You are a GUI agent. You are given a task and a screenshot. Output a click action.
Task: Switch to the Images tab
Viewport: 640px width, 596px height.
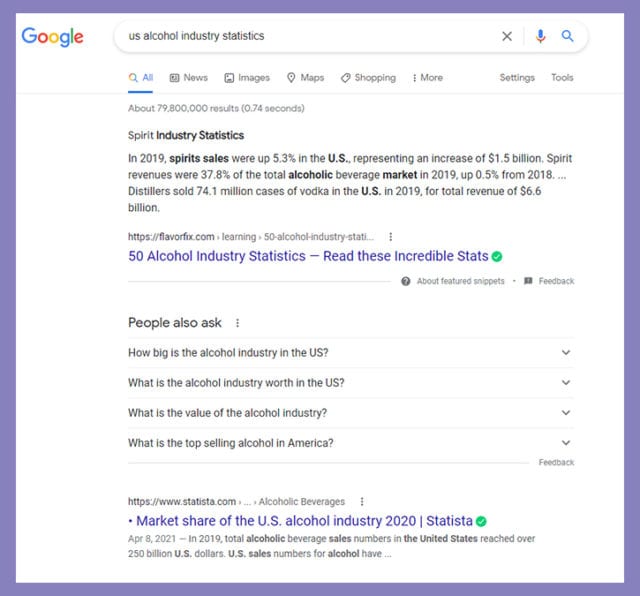pos(247,78)
